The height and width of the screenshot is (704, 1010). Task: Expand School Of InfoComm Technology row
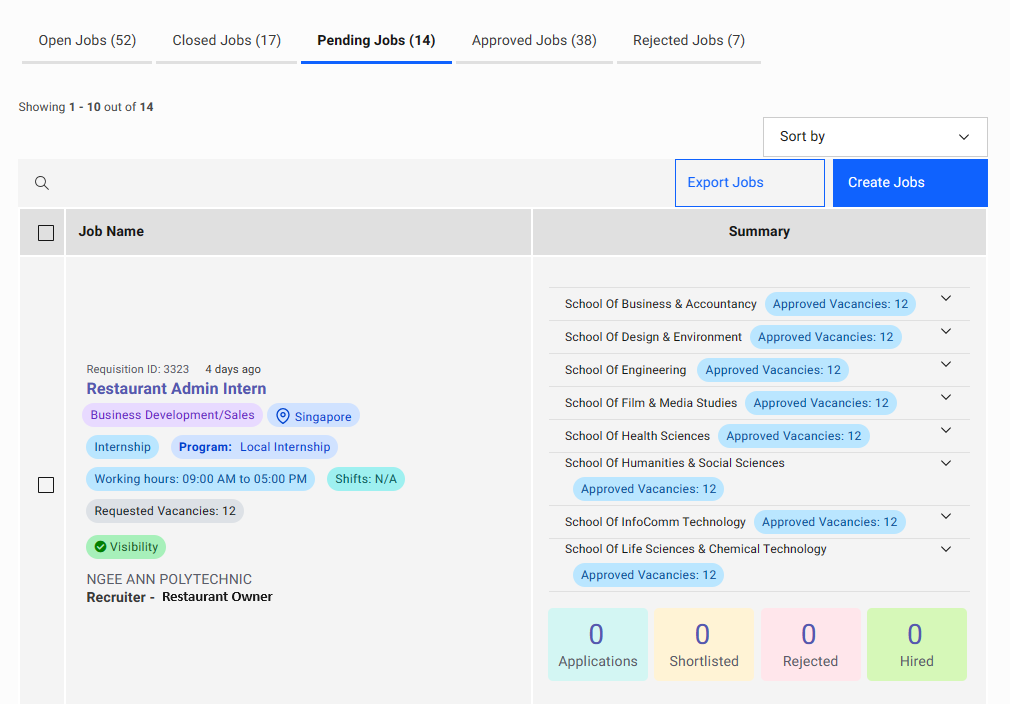click(946, 517)
